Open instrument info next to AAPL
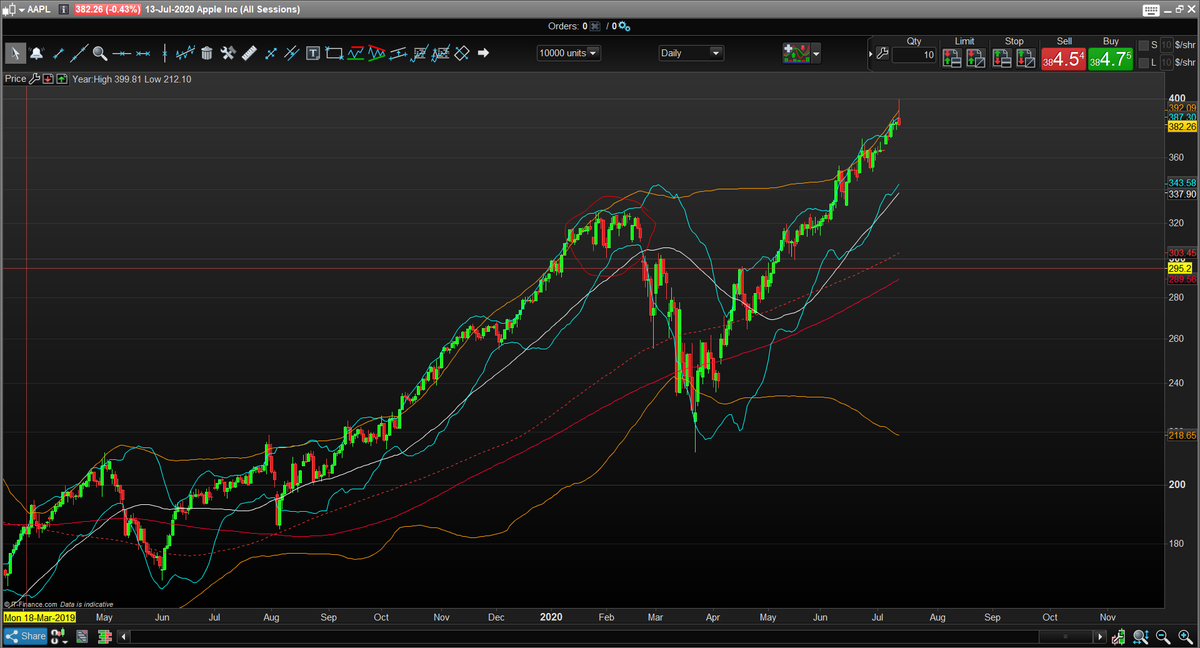This screenshot has height=648, width=1200. tap(64, 9)
